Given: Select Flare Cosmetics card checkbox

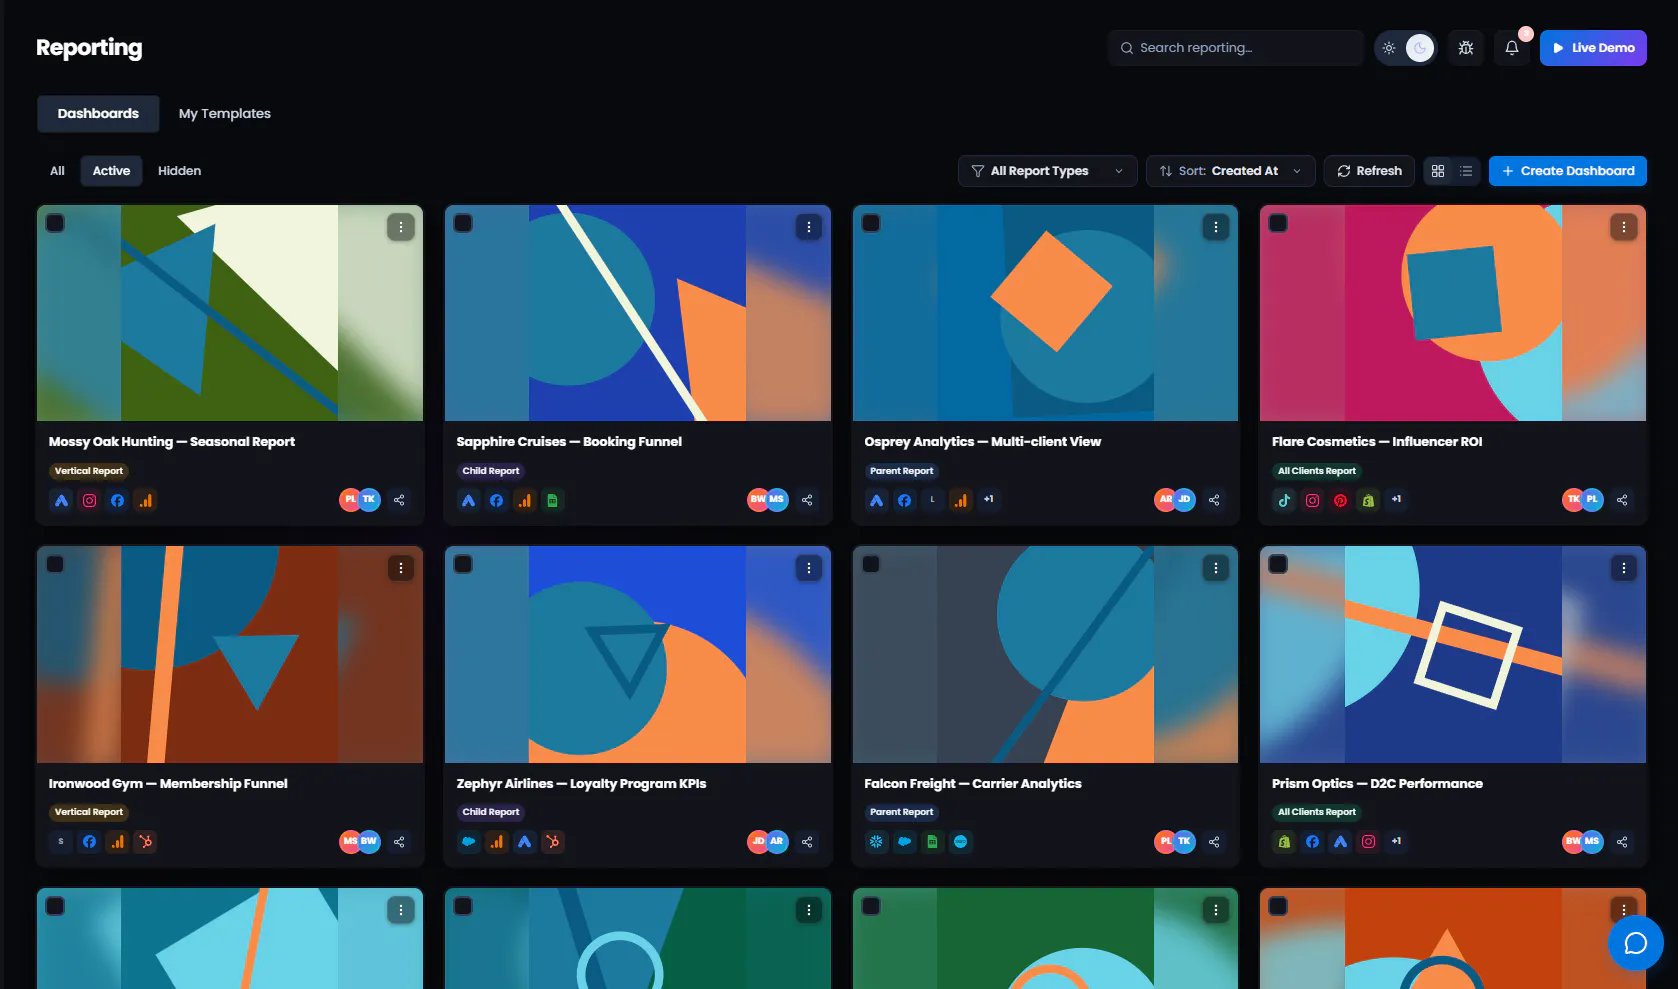Looking at the screenshot, I should pos(1278,223).
